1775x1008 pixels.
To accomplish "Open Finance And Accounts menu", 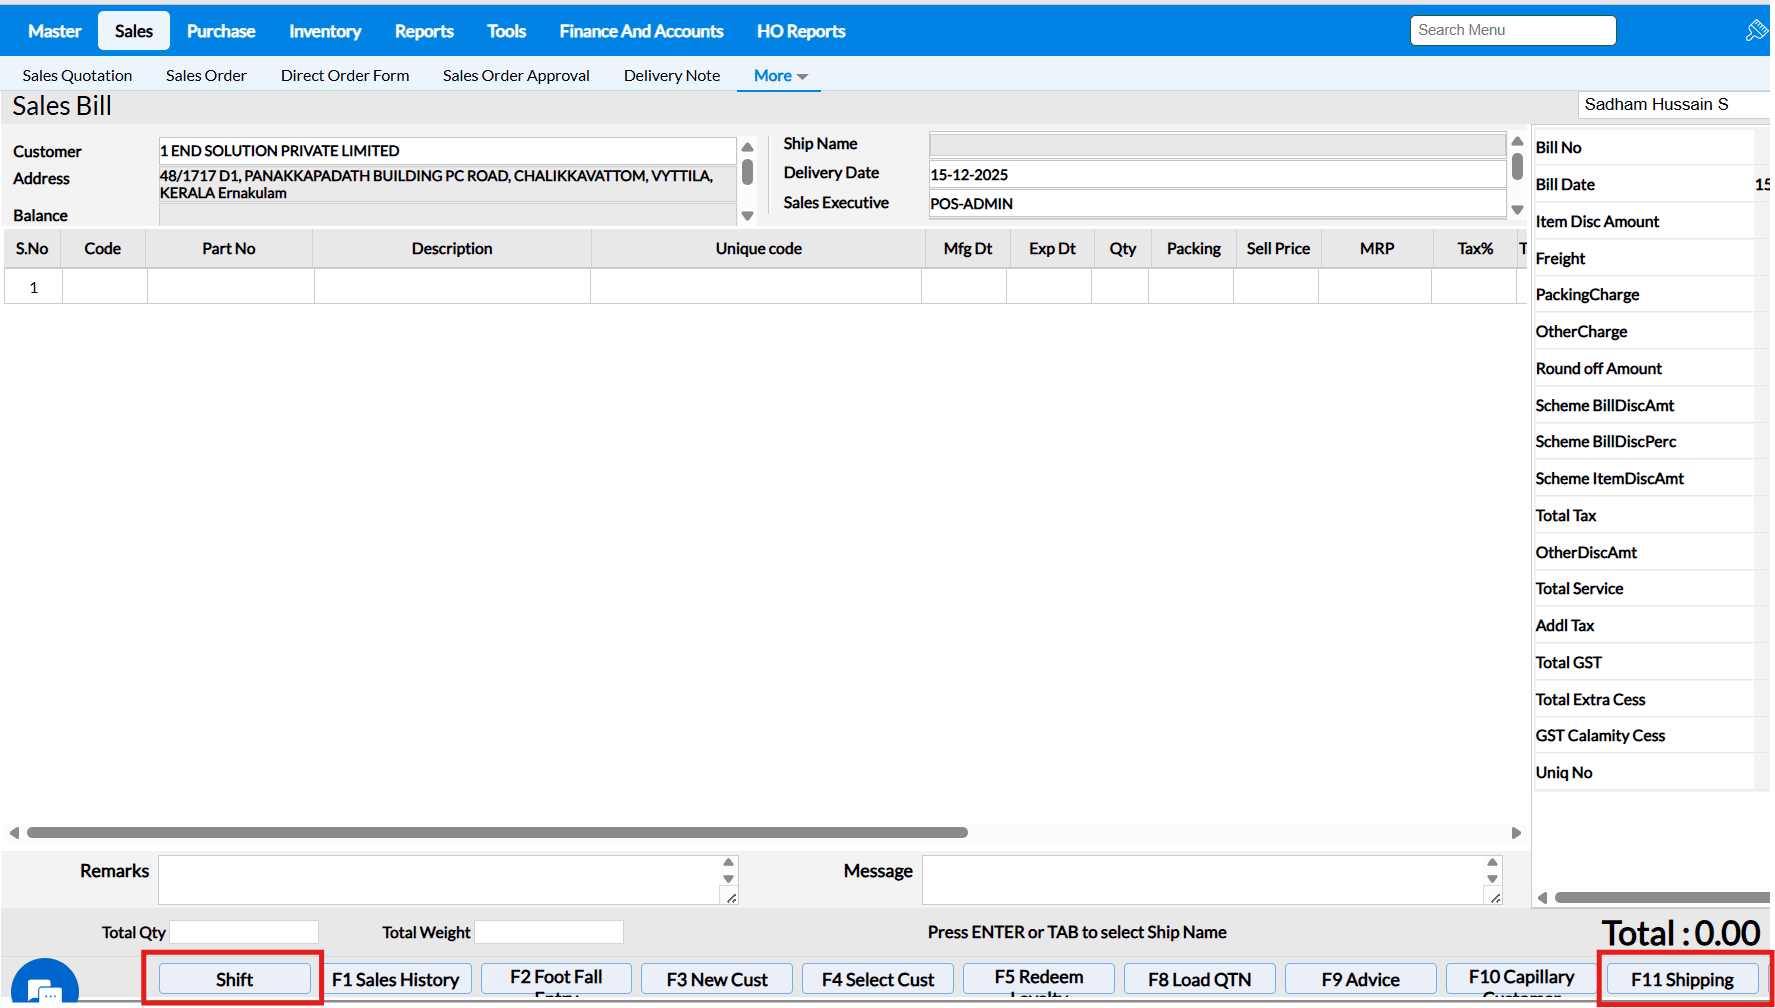I will (641, 31).
